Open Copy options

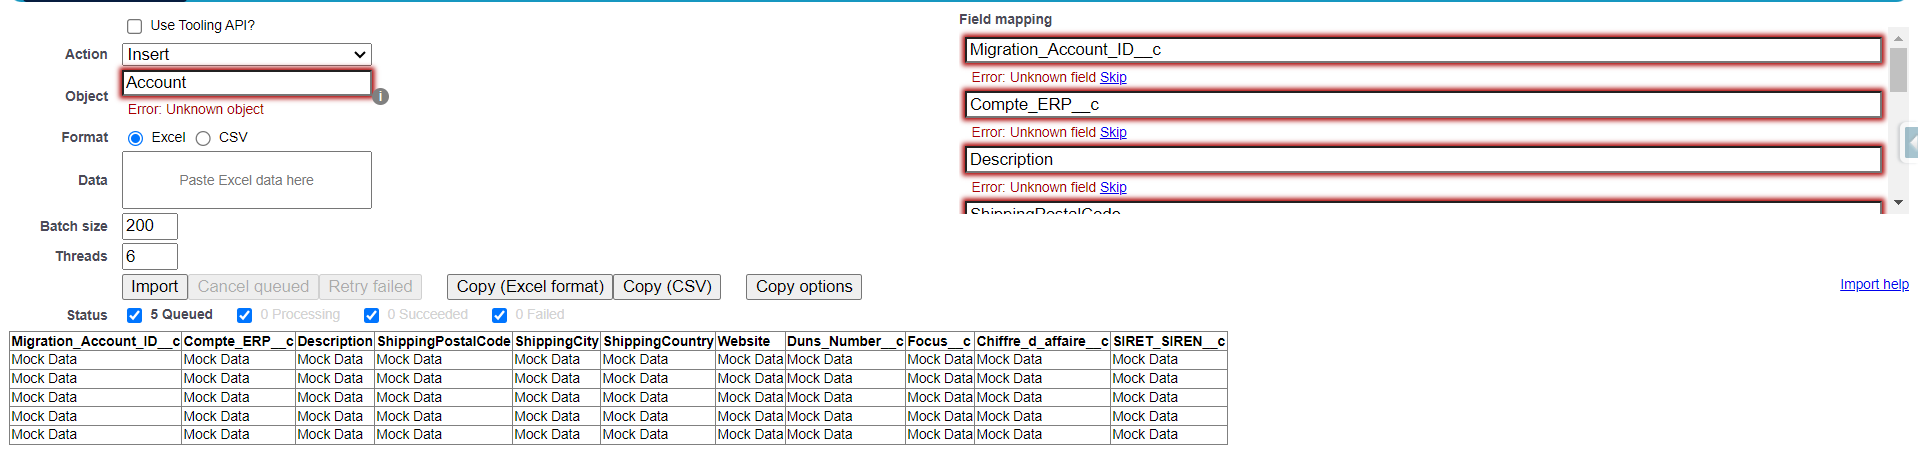(x=804, y=287)
